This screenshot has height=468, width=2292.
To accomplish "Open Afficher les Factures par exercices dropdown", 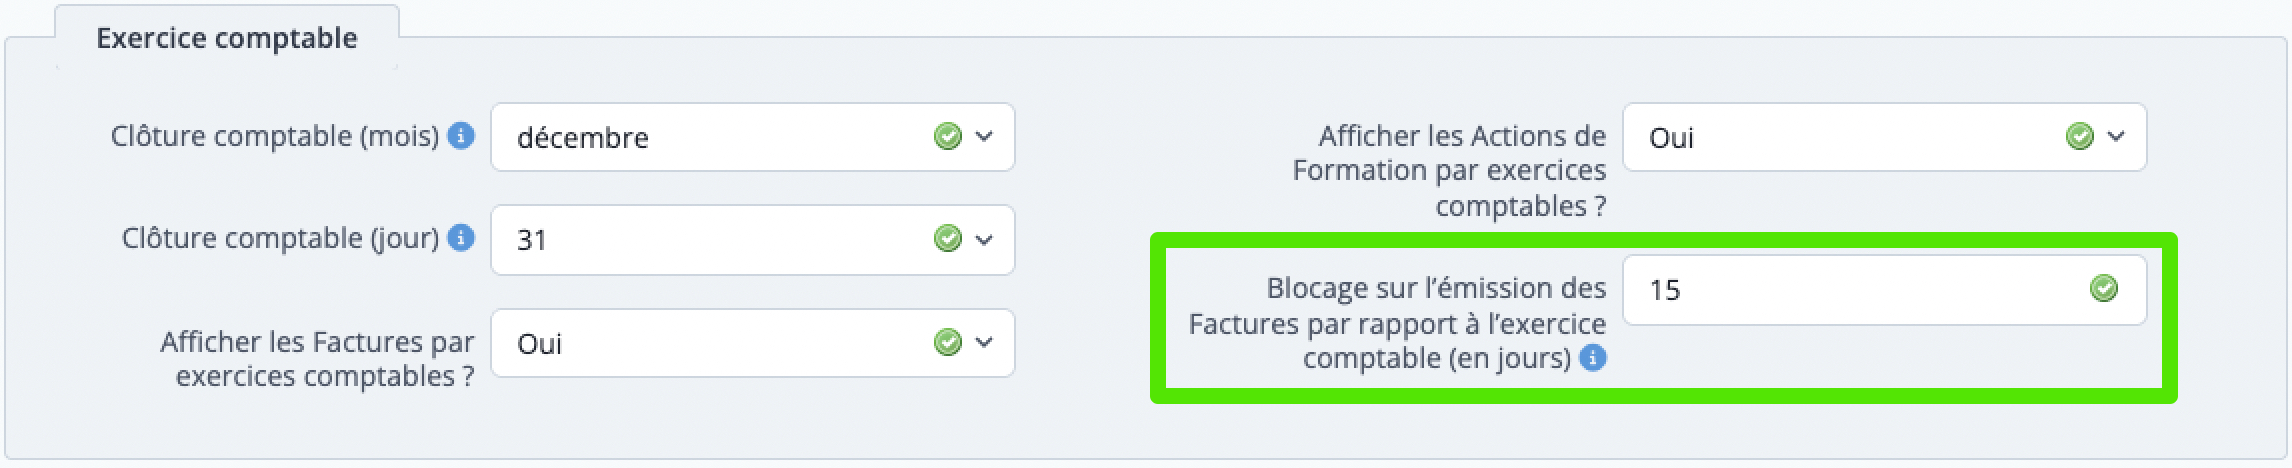I will (720, 343).
